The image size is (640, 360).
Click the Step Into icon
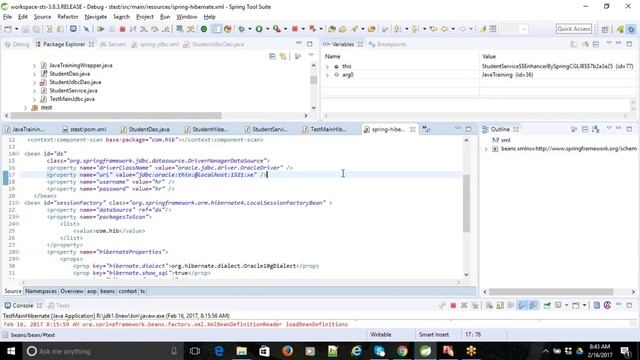pos(144,29)
